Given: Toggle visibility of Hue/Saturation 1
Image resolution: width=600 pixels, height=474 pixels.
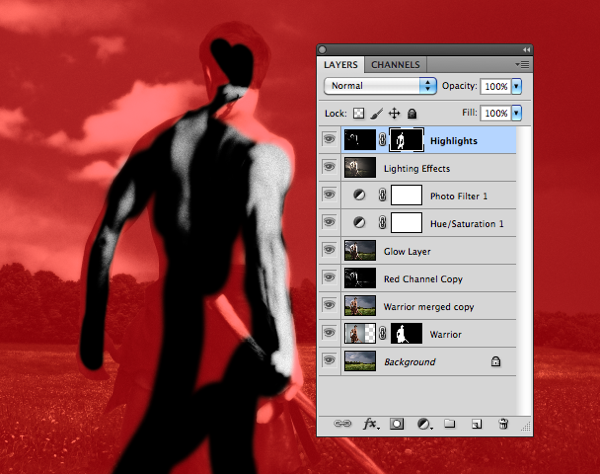Looking at the screenshot, I should click(x=329, y=223).
